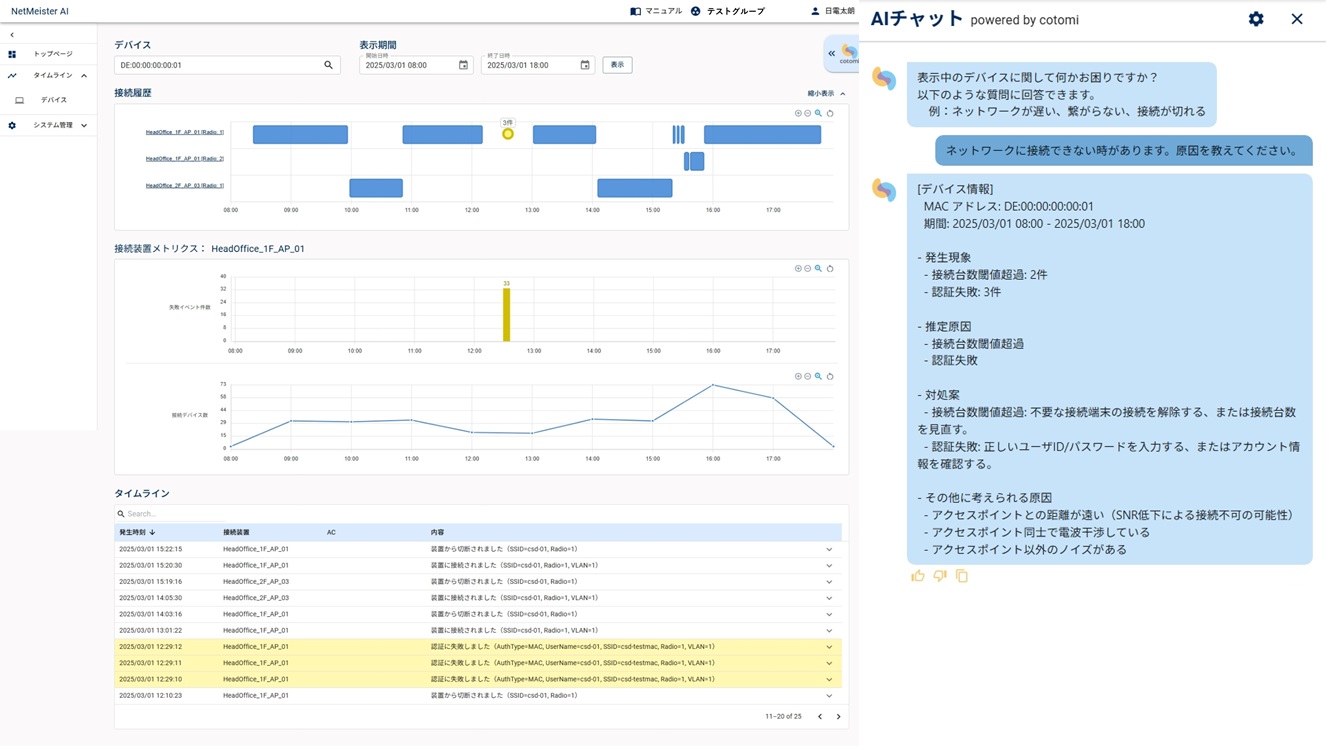Expand the システム管理 menu section
Screen dimensions: 1326x746
pyautogui.click(x=84, y=126)
